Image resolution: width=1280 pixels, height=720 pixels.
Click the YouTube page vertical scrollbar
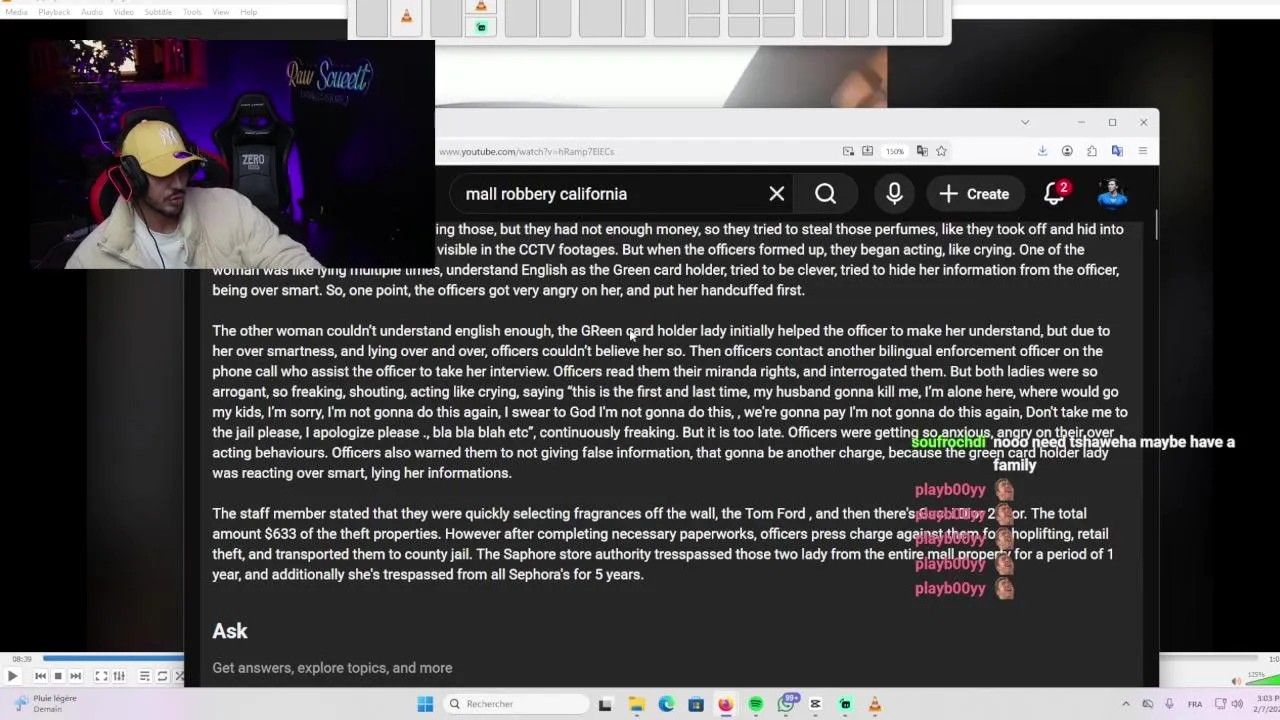pos(1156,226)
